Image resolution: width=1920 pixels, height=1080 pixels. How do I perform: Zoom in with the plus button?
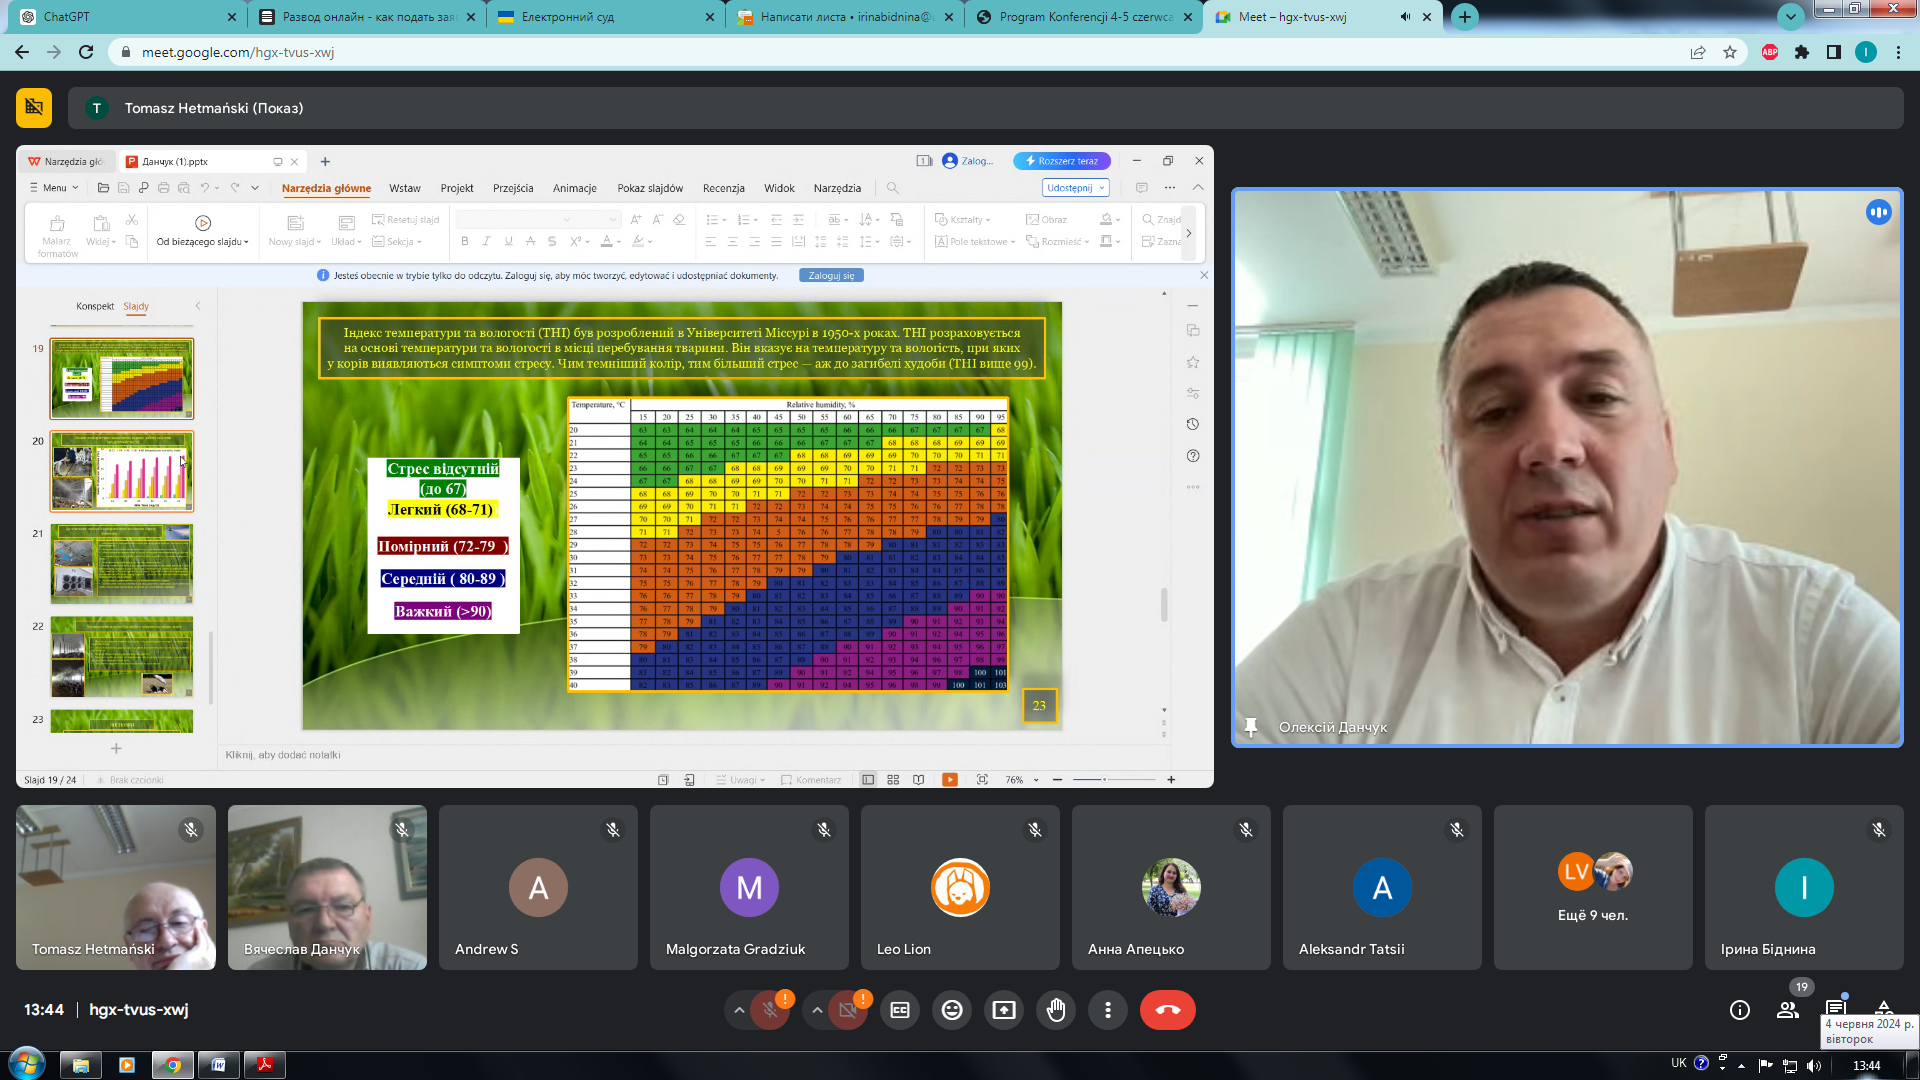1171,780
